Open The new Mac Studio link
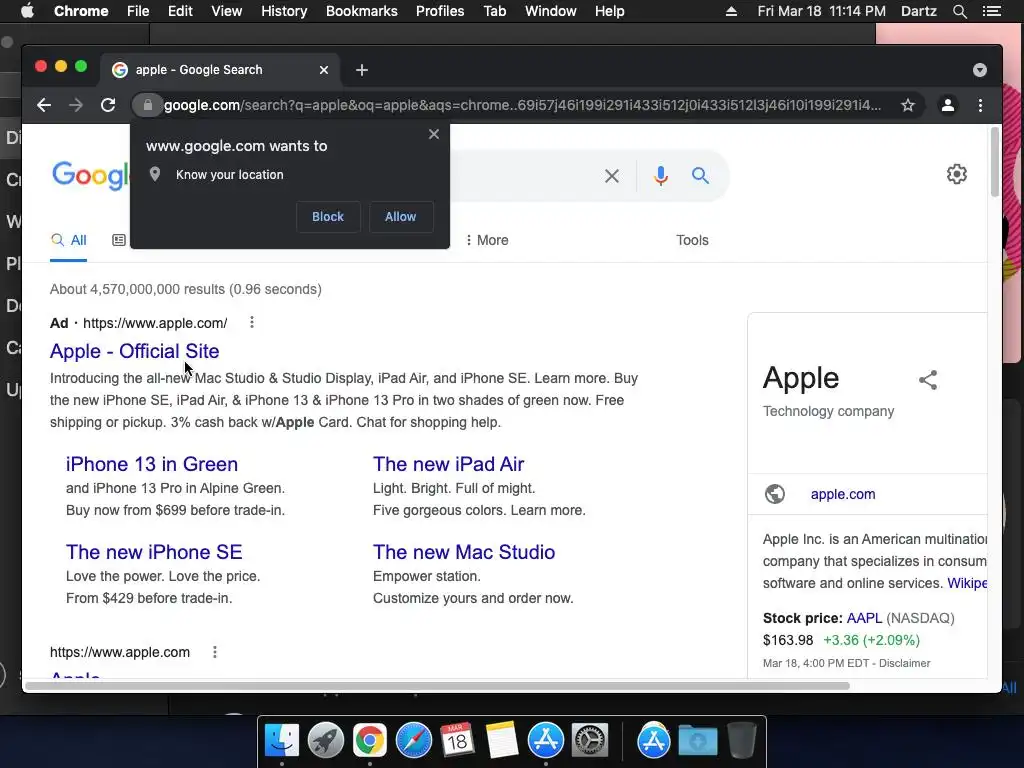 coord(464,552)
